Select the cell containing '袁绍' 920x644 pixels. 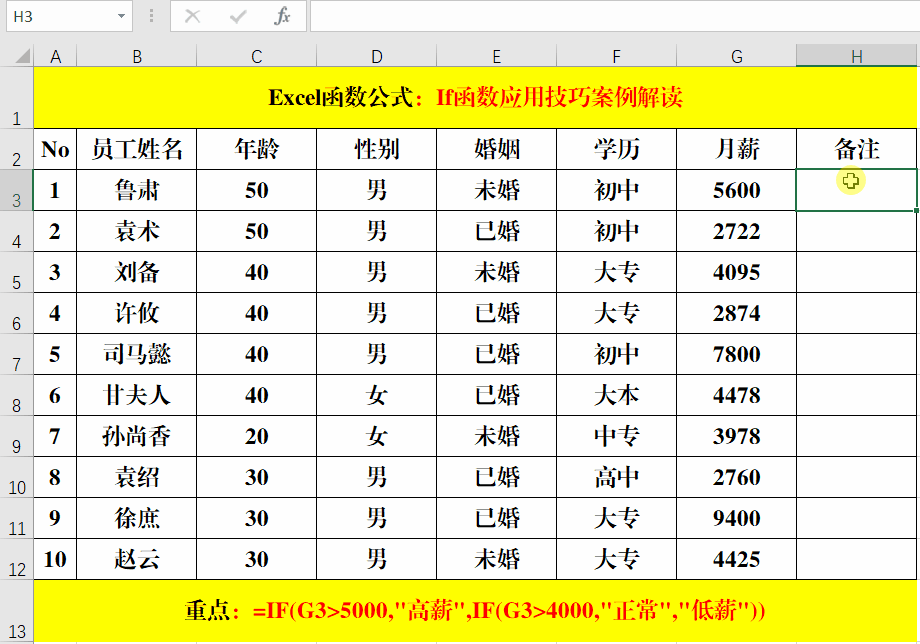point(137,477)
